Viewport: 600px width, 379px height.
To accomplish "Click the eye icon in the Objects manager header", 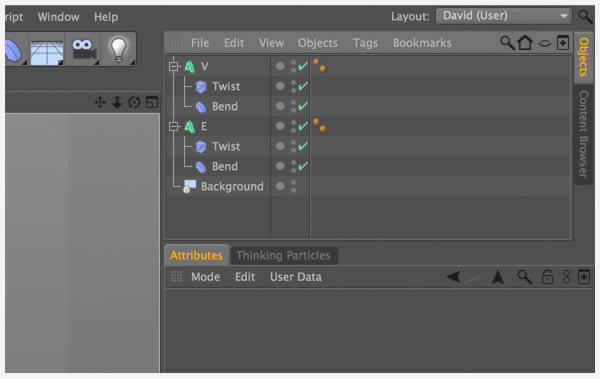I will [x=544, y=43].
